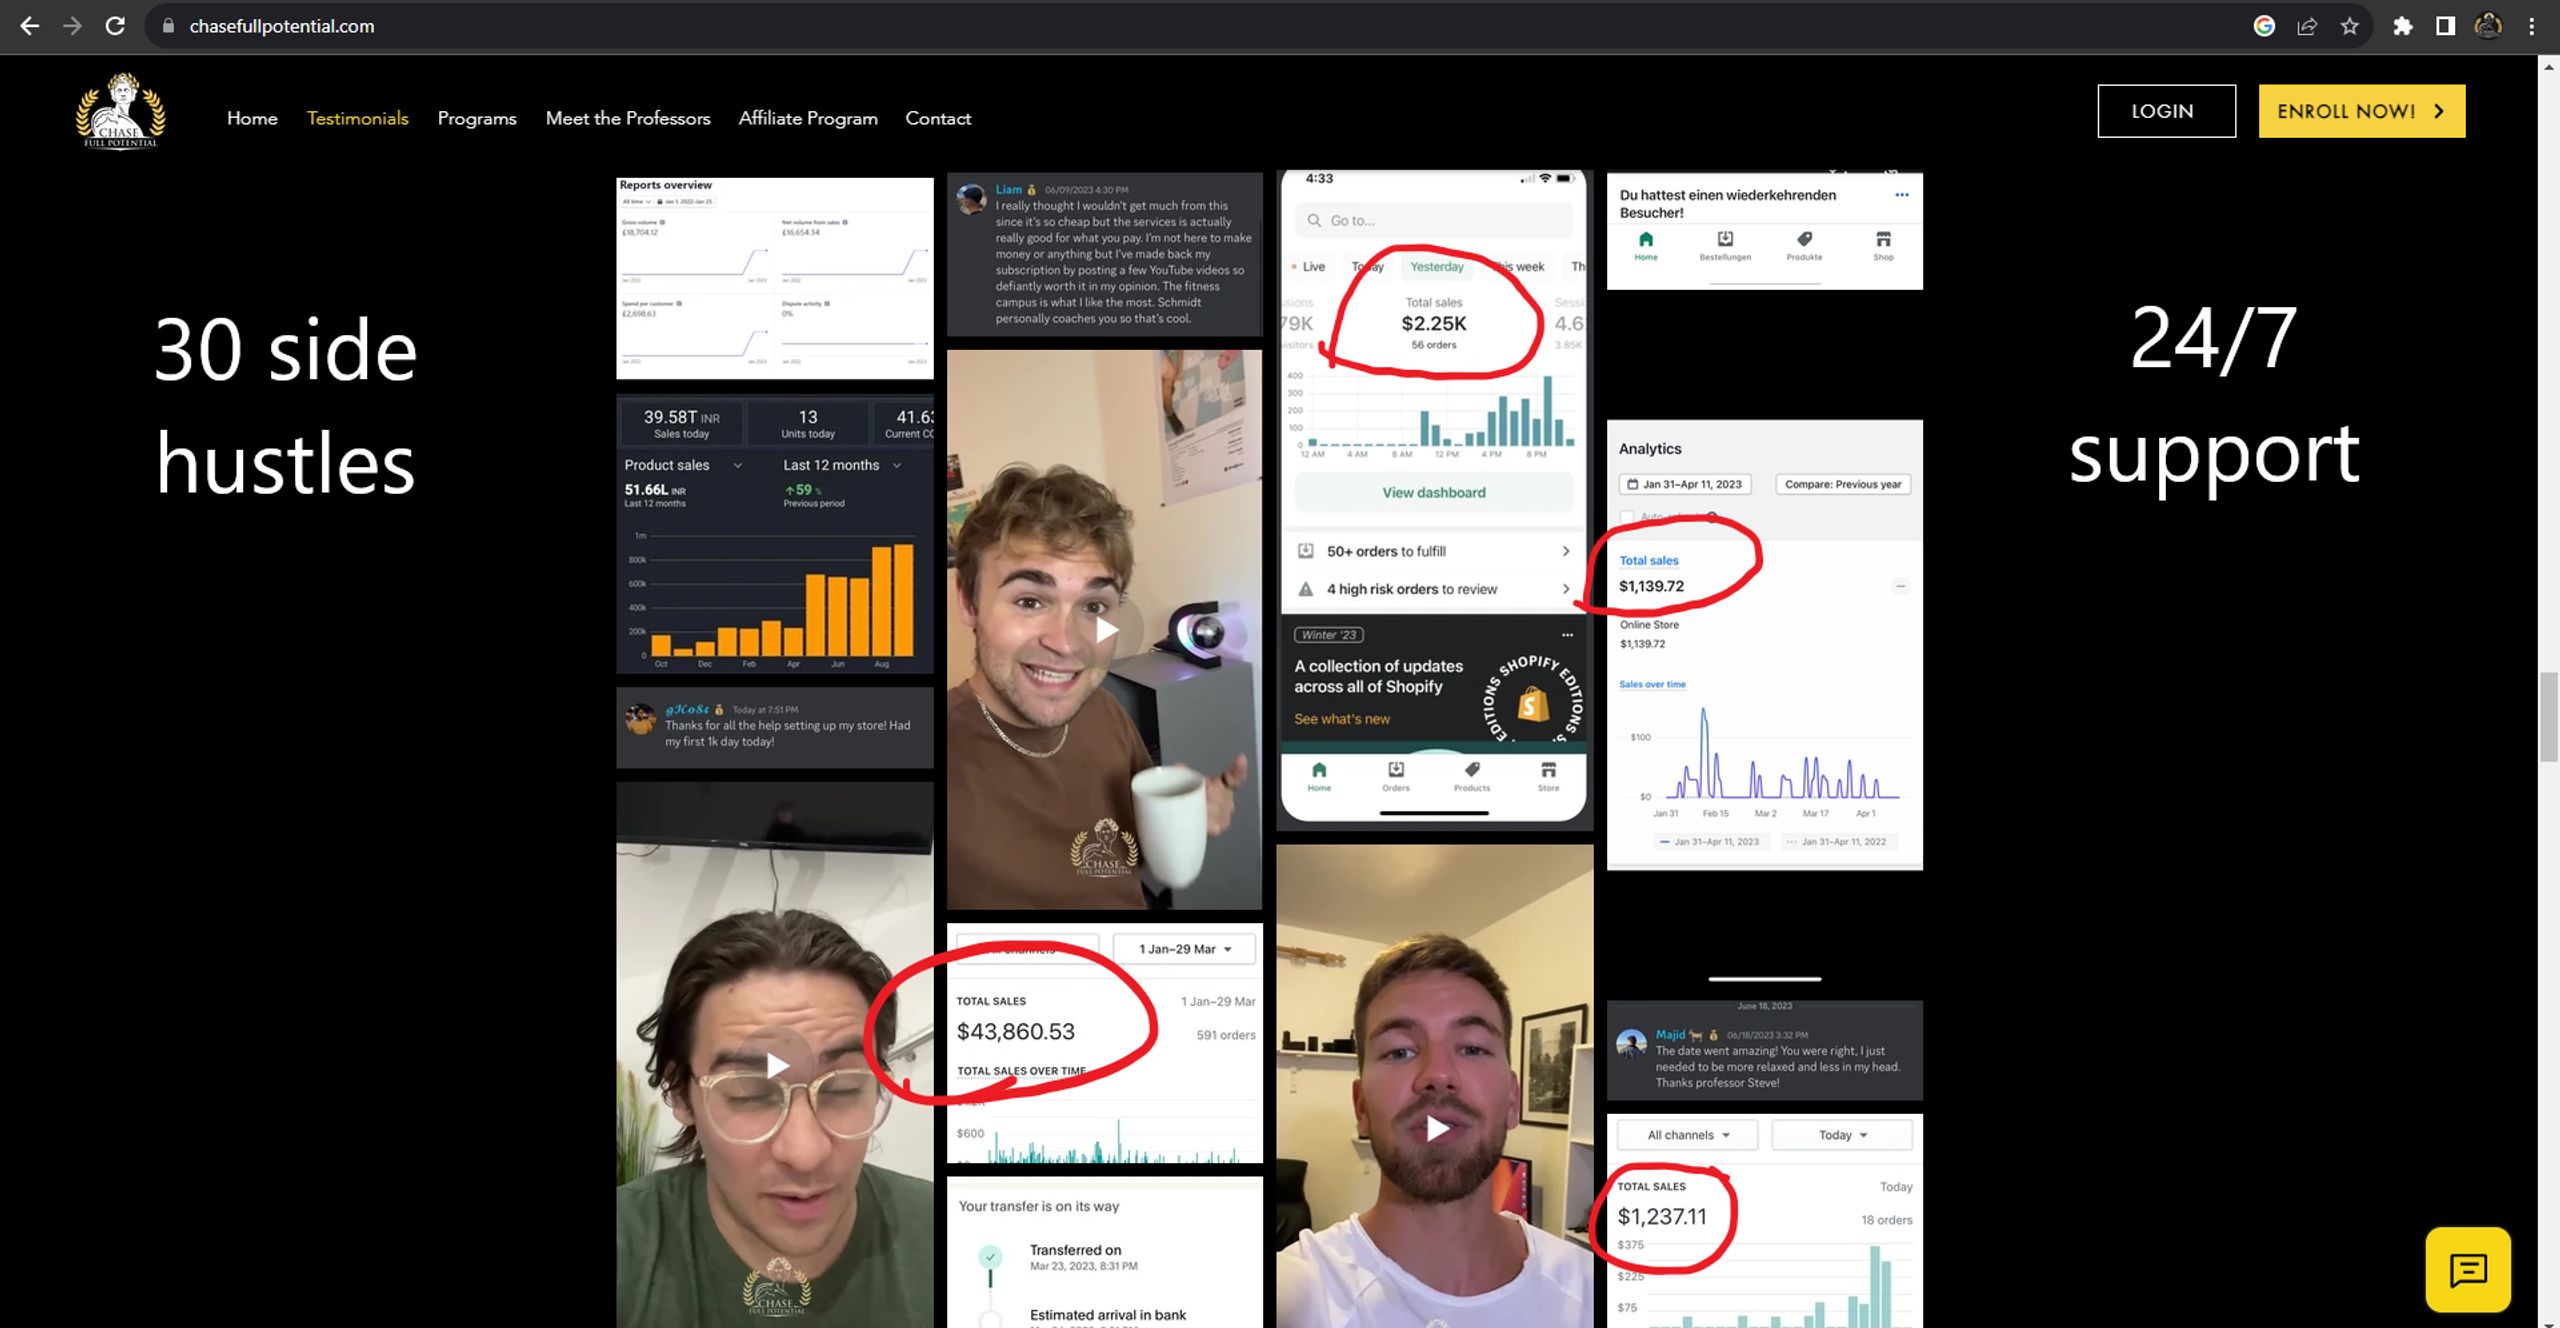
Task: Click the 'Go to...' search field
Action: pyautogui.click(x=1434, y=220)
